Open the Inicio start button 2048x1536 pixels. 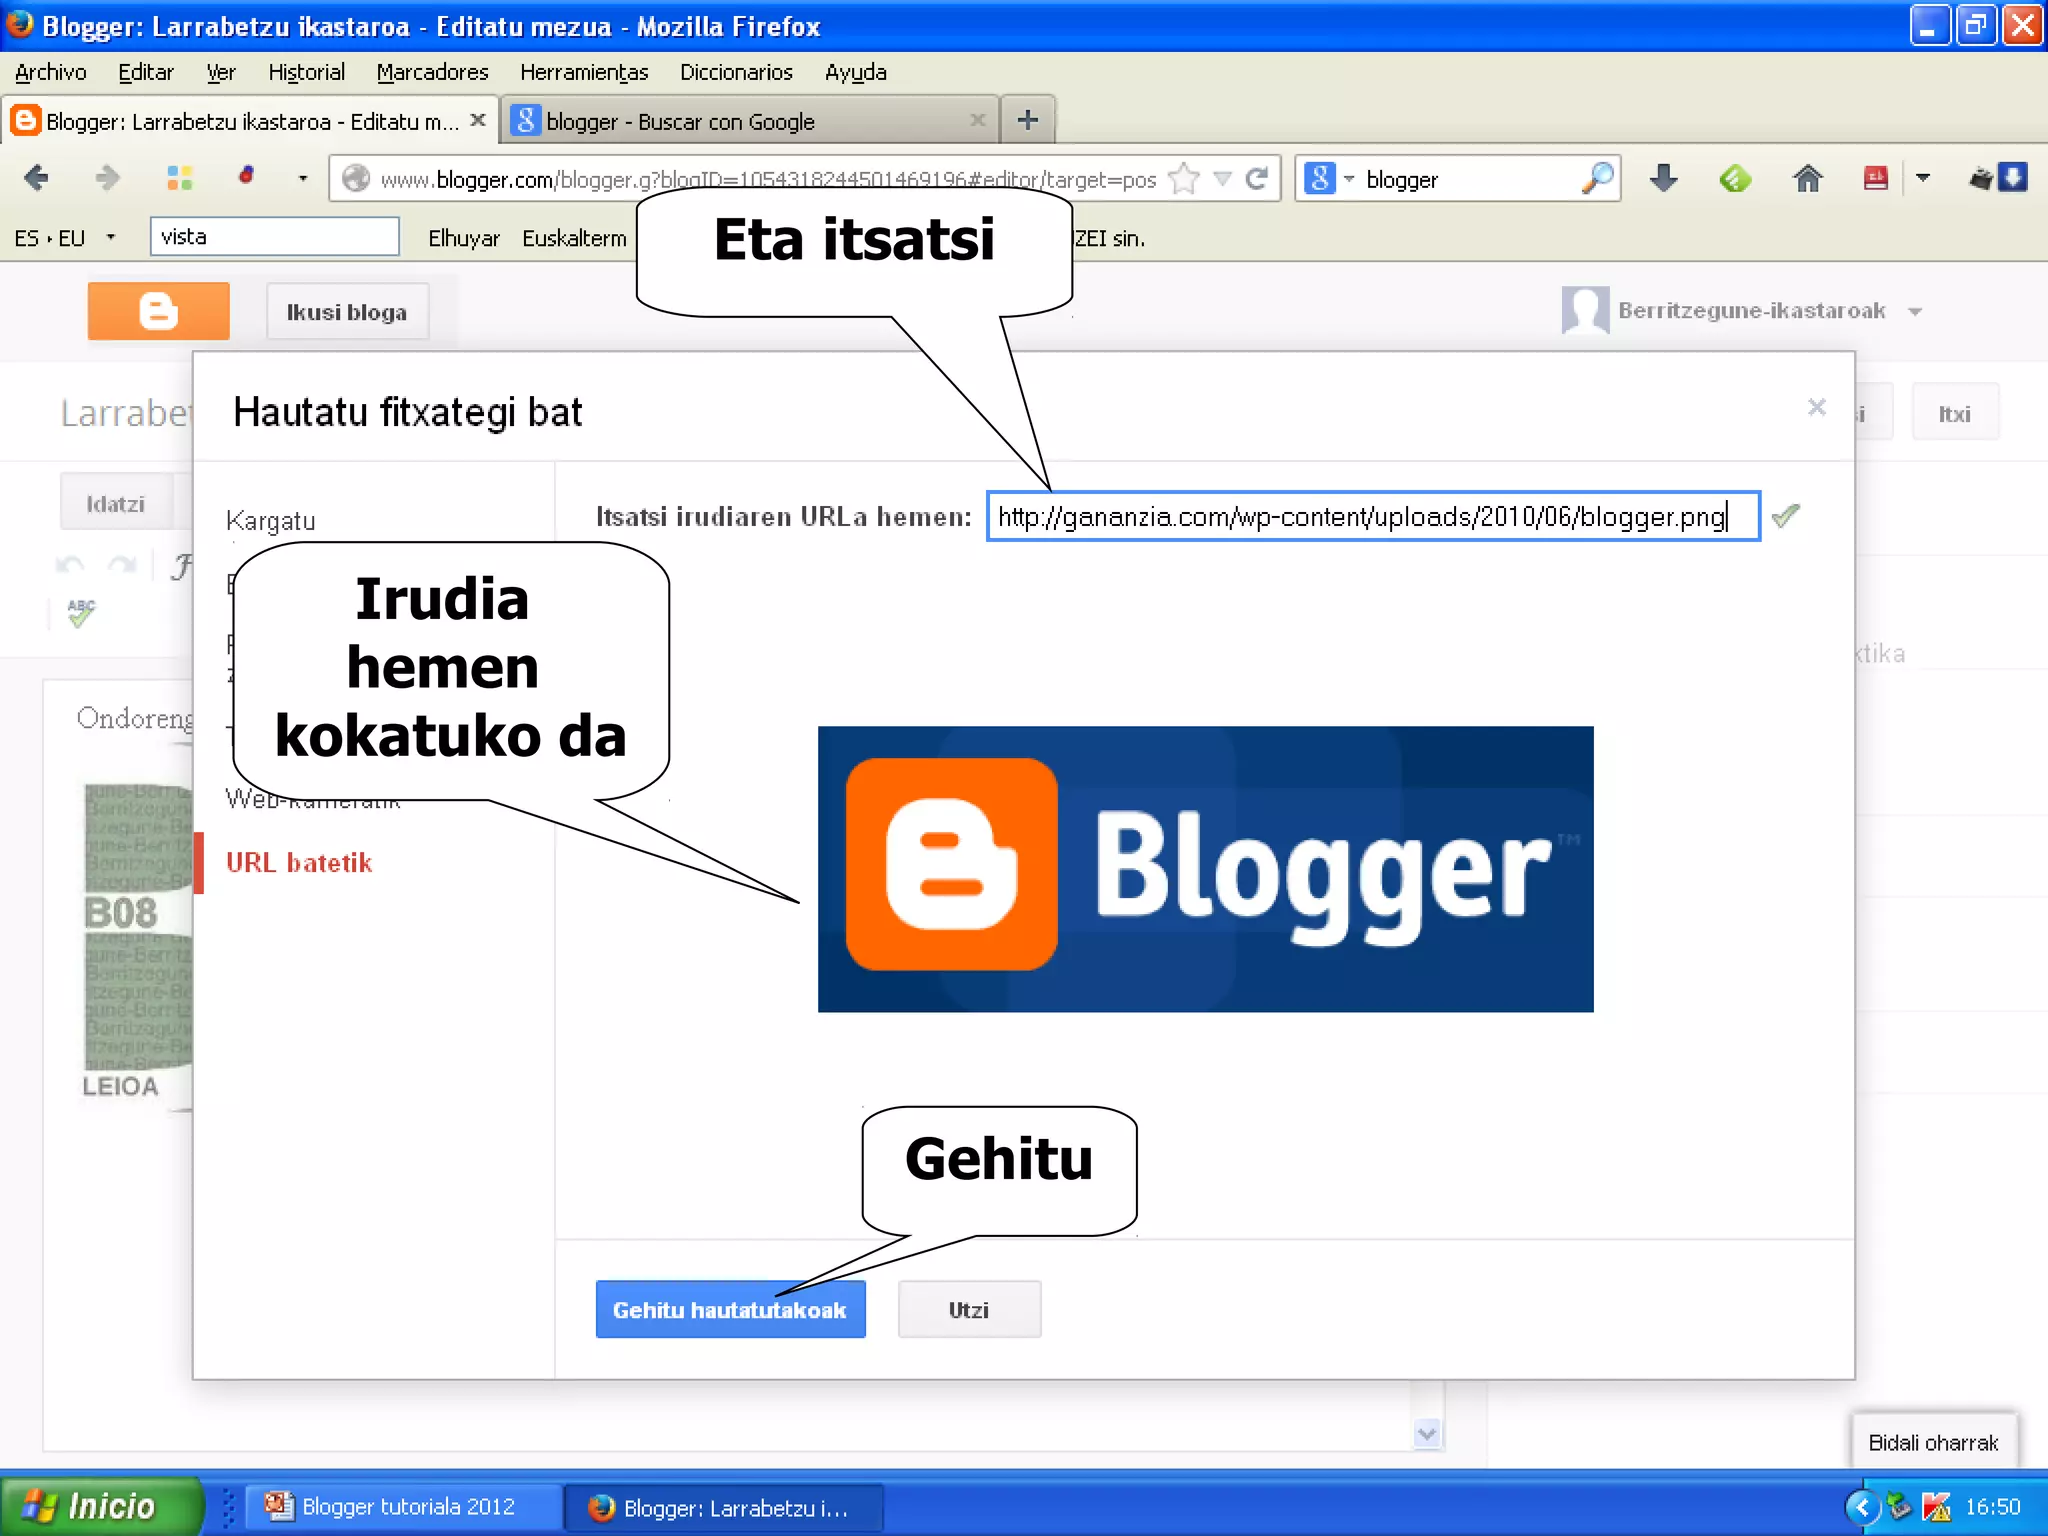coord(100,1507)
